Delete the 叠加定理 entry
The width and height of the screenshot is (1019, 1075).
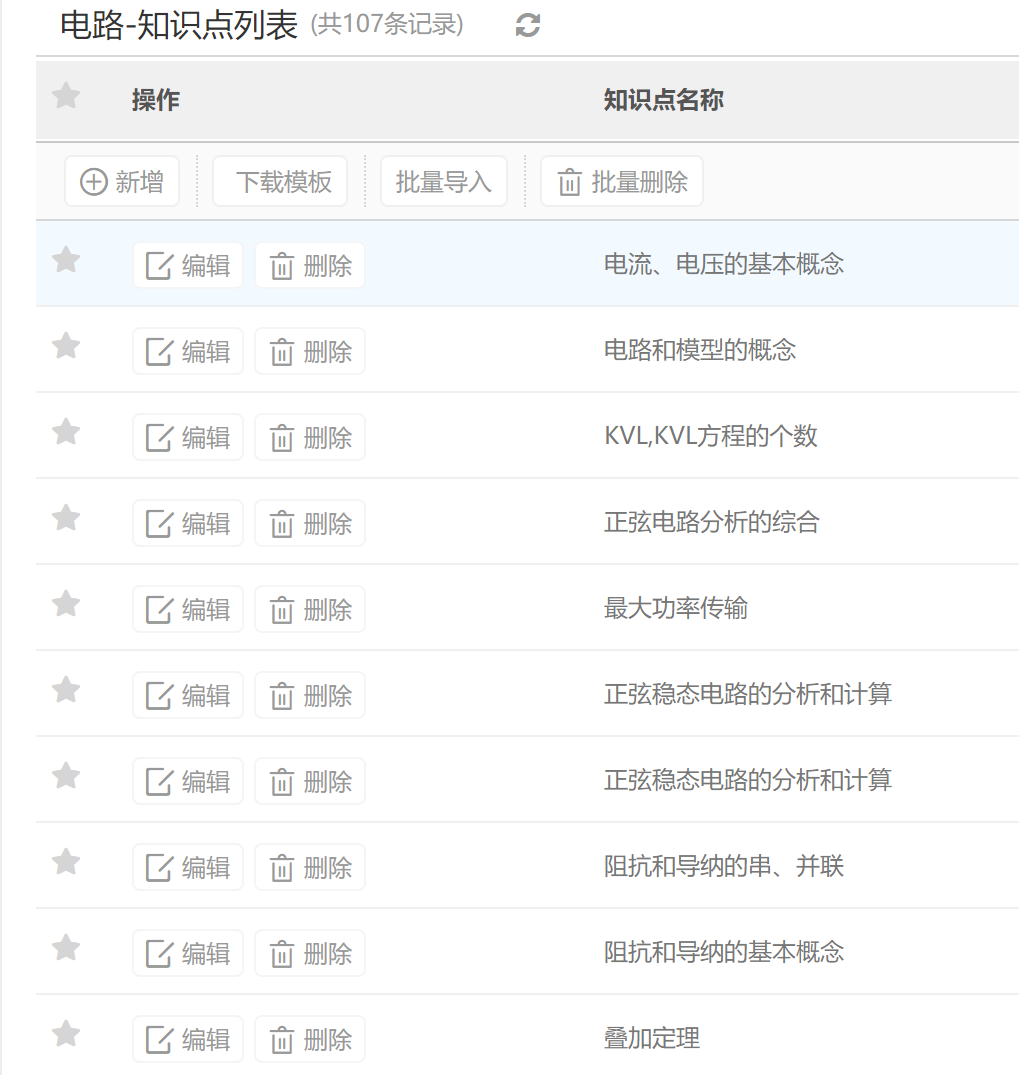[310, 1040]
